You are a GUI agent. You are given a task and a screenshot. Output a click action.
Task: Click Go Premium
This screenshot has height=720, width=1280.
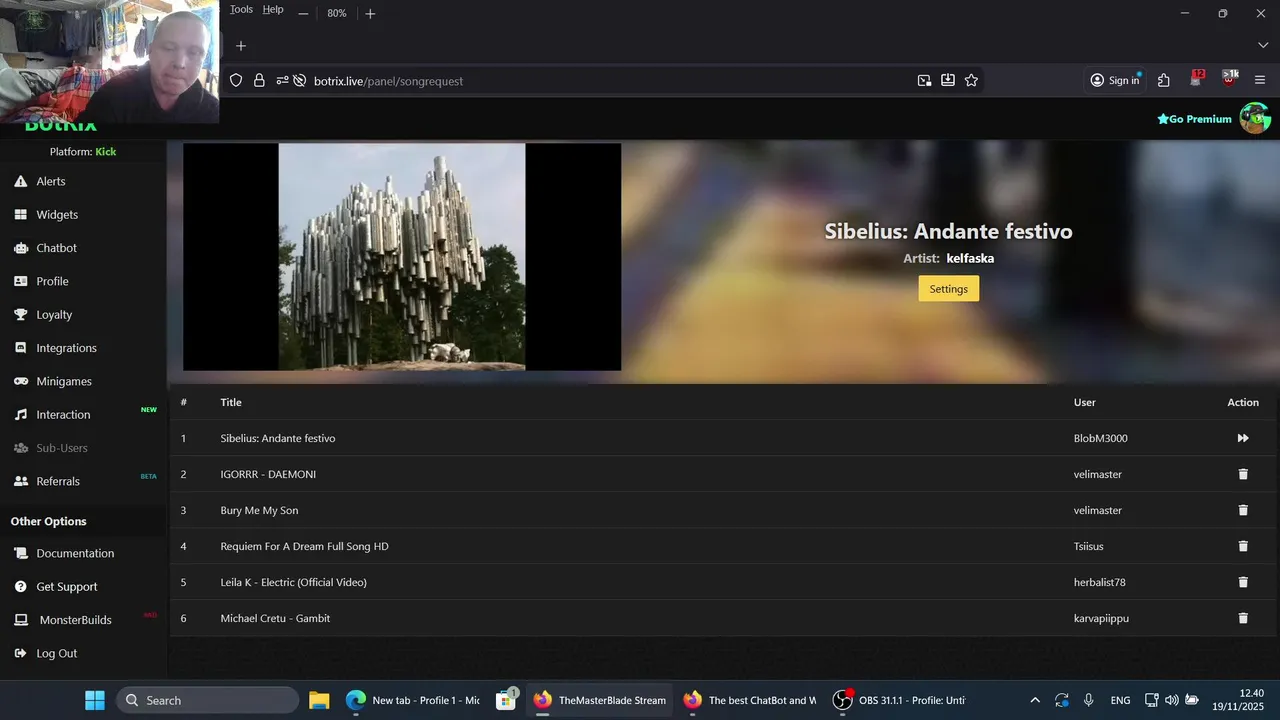1194,119
